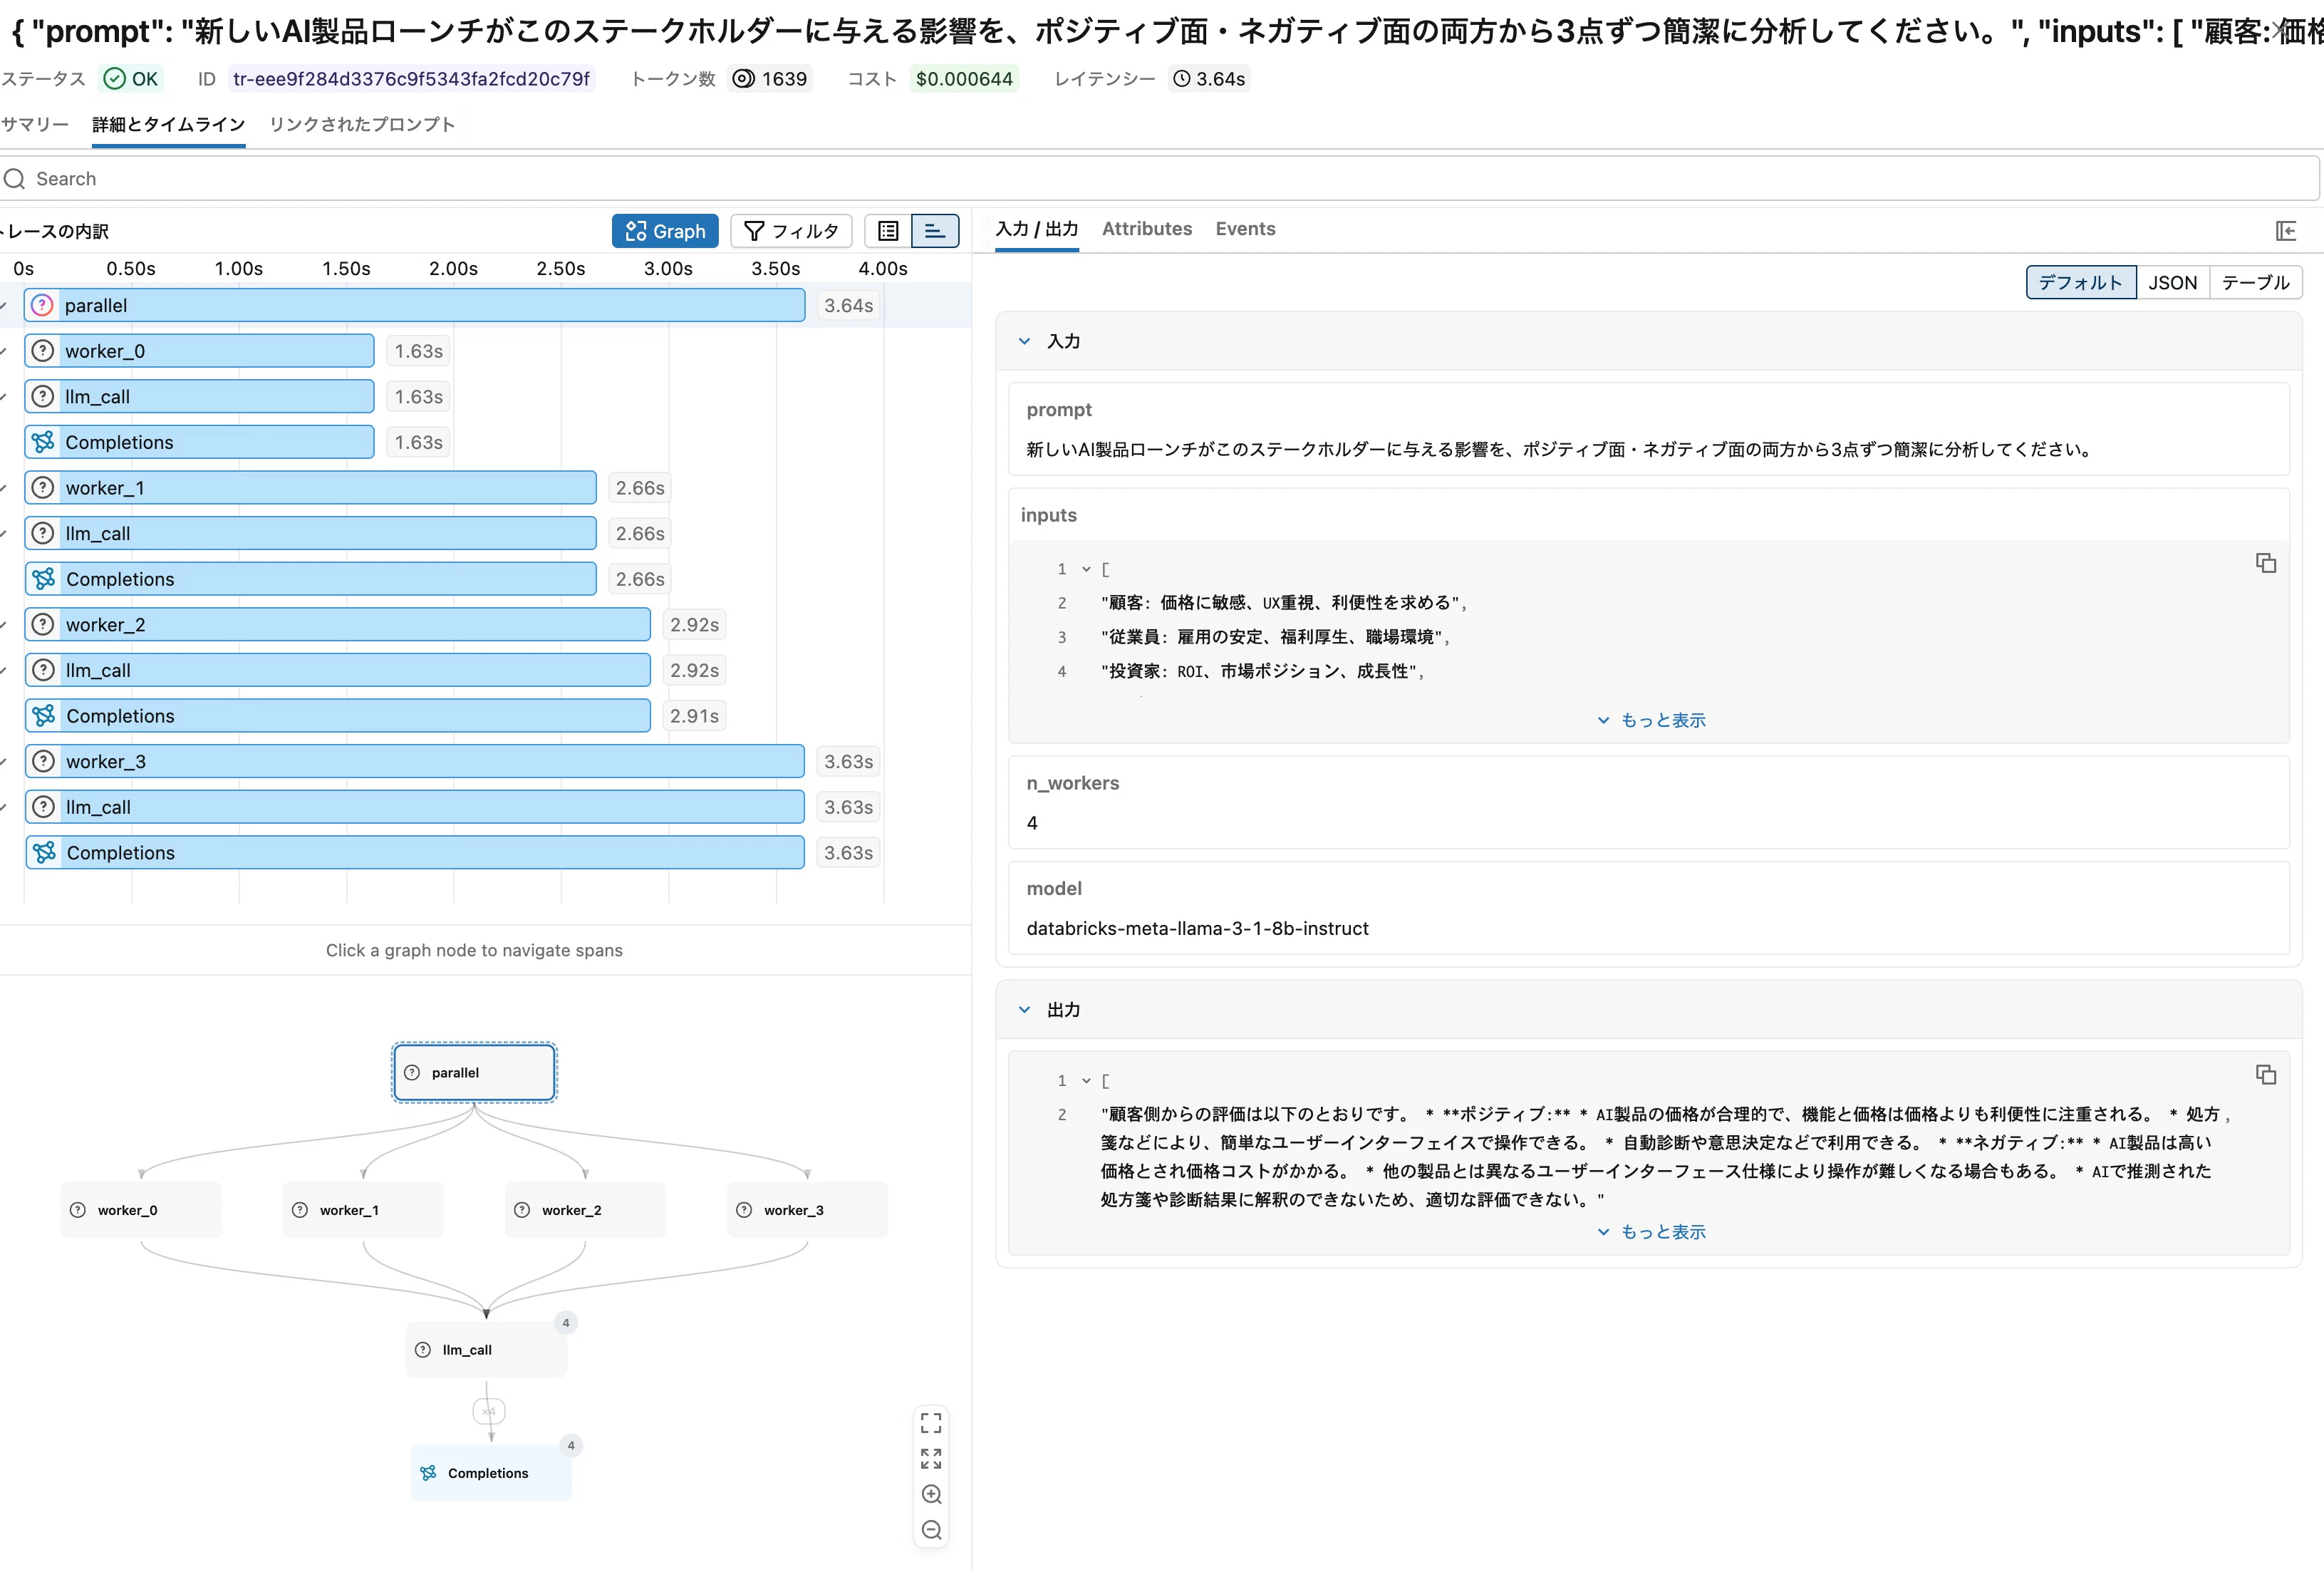Collapse the output array bracket
The height and width of the screenshot is (1582, 2324).
(x=1086, y=1081)
